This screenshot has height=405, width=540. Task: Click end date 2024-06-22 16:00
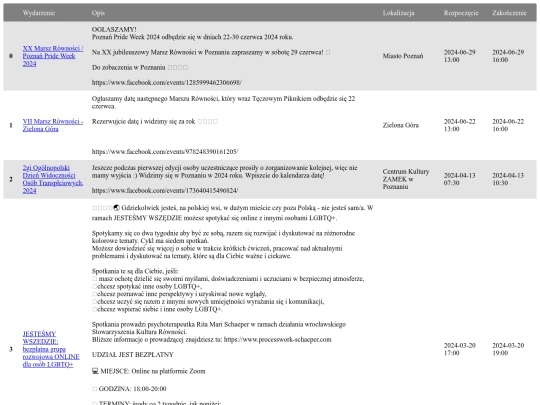click(508, 125)
